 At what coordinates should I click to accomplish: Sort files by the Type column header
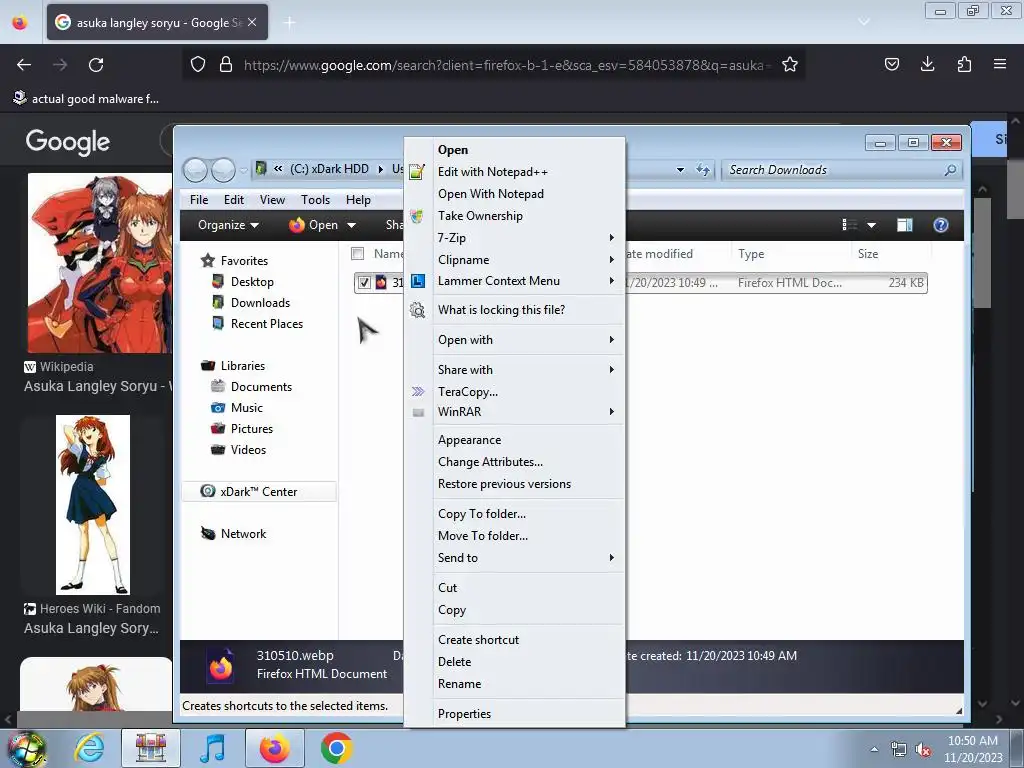(791, 254)
